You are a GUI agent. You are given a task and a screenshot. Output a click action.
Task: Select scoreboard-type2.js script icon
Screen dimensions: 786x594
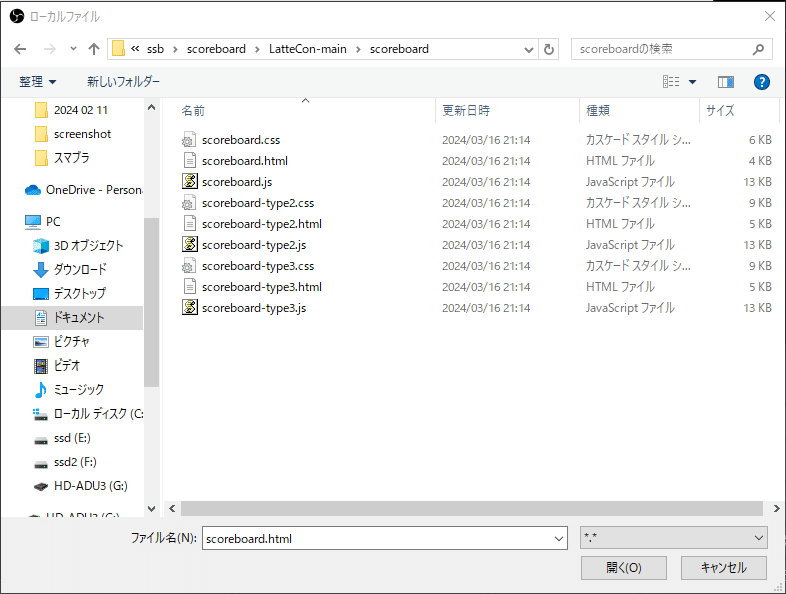189,245
